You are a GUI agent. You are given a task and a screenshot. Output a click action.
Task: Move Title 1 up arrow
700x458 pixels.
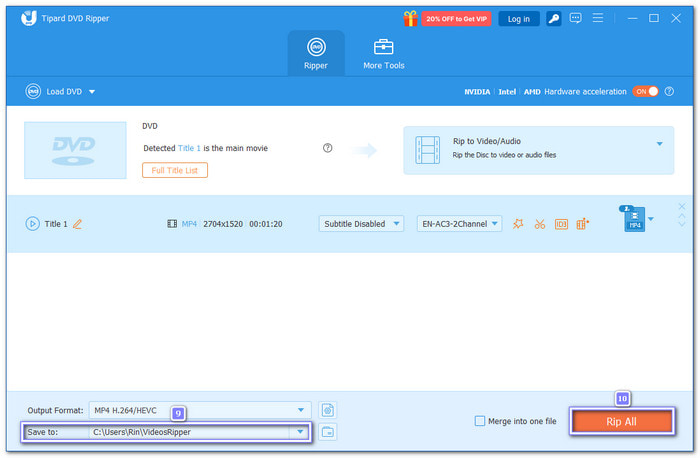coord(682,216)
